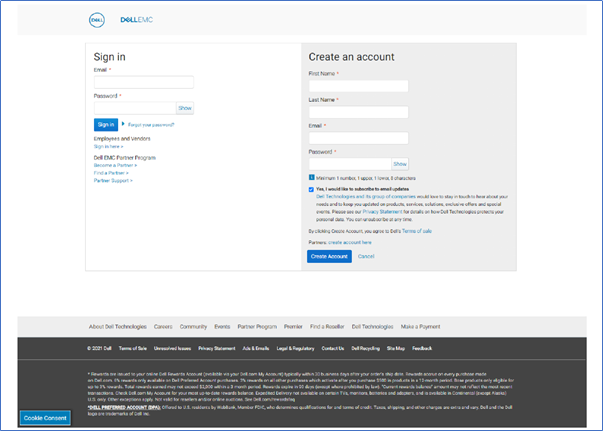Screen dimensions: 603x431
Task: Open Partner Program footer link
Action: (x=257, y=327)
